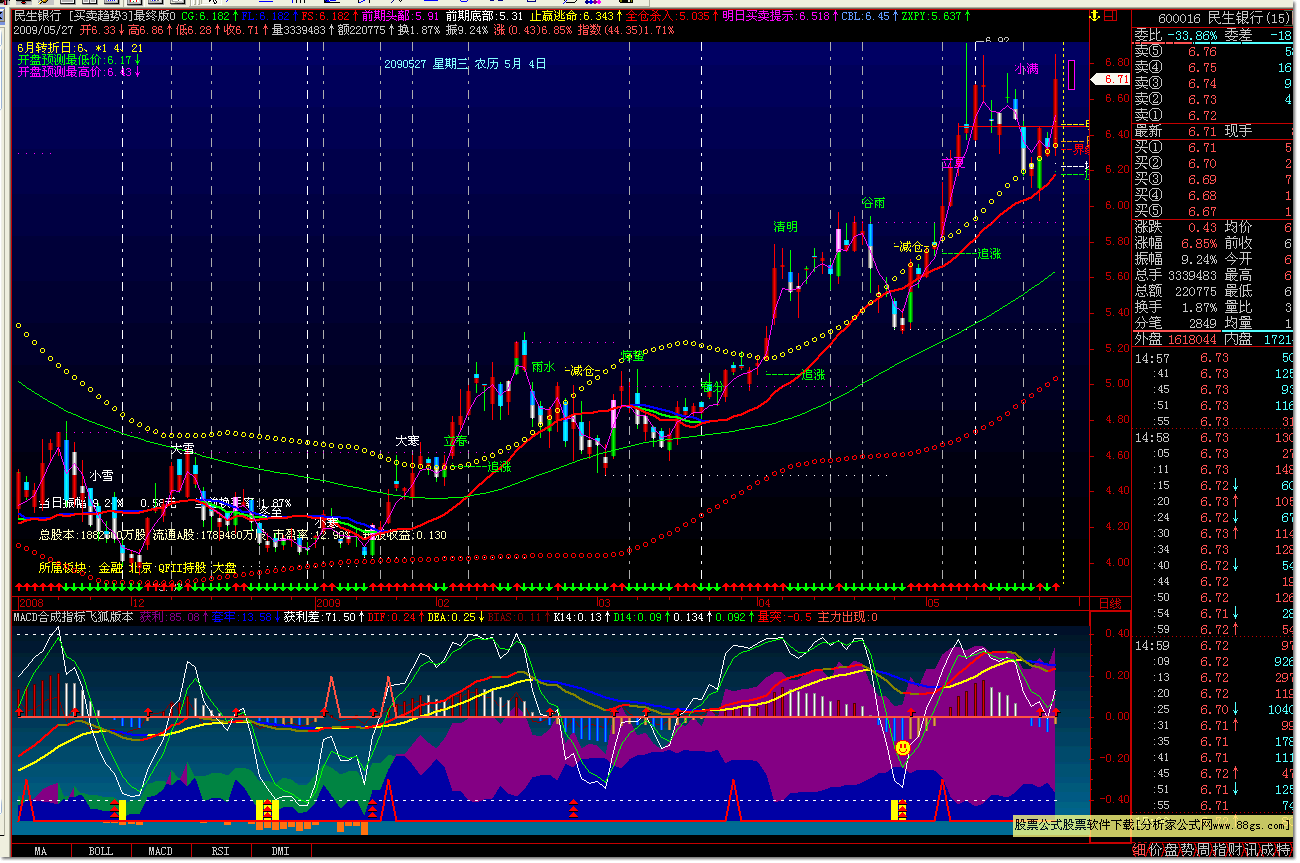Click the 开盘预测最高价 label

[x=78, y=72]
